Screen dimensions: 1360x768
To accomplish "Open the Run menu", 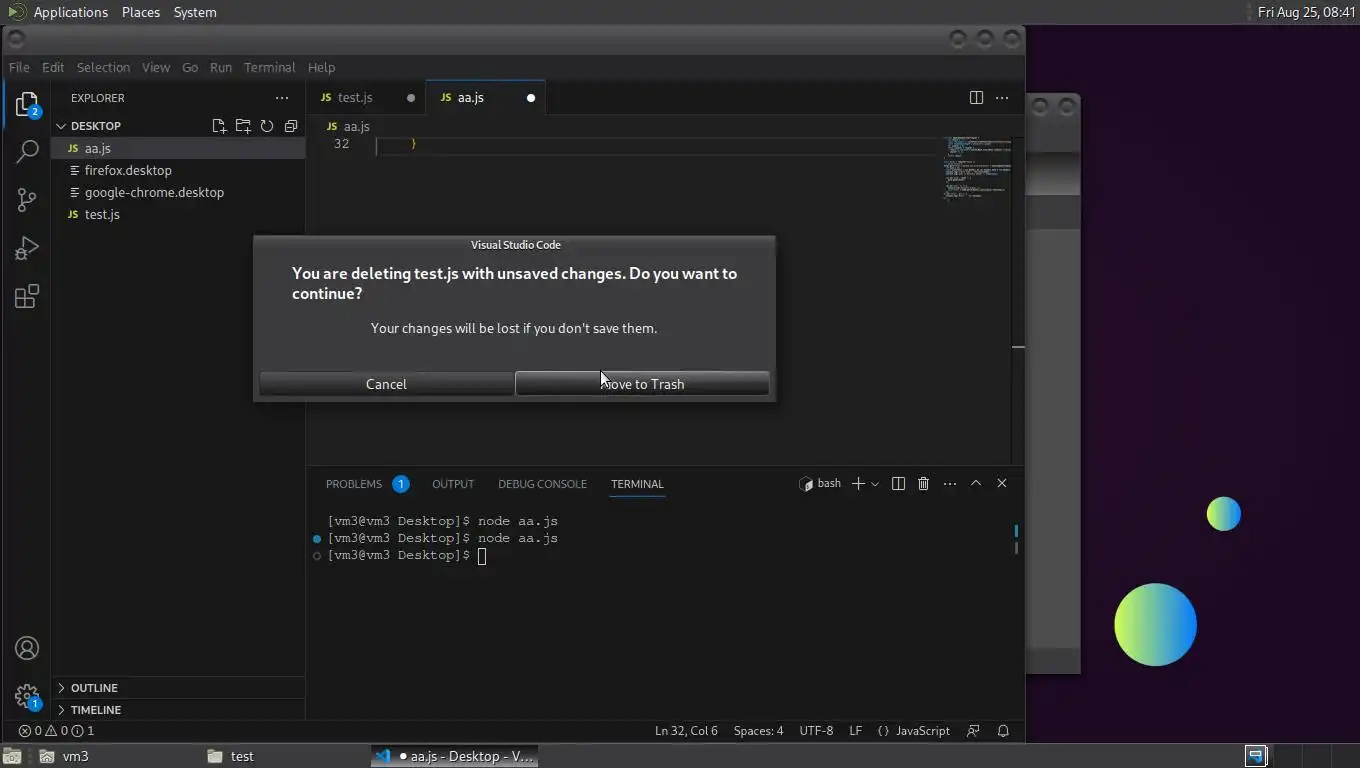I will [221, 67].
